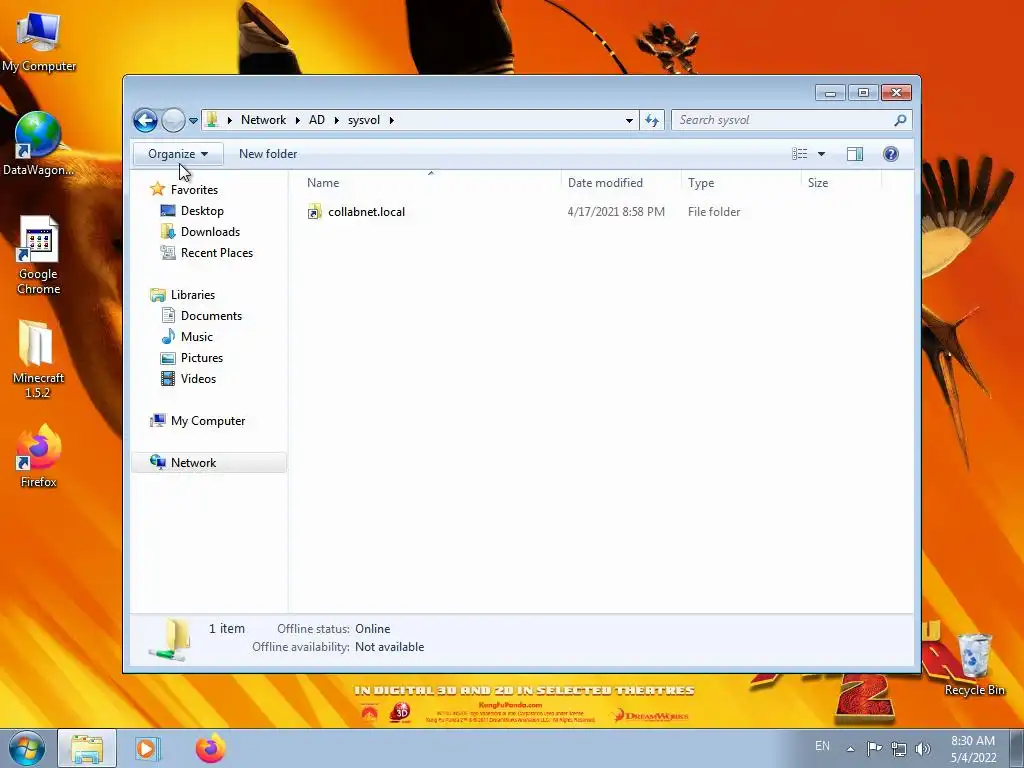Image resolution: width=1024 pixels, height=768 pixels.
Task: Select the sysvol breadcrumb segment
Action: coord(364,120)
